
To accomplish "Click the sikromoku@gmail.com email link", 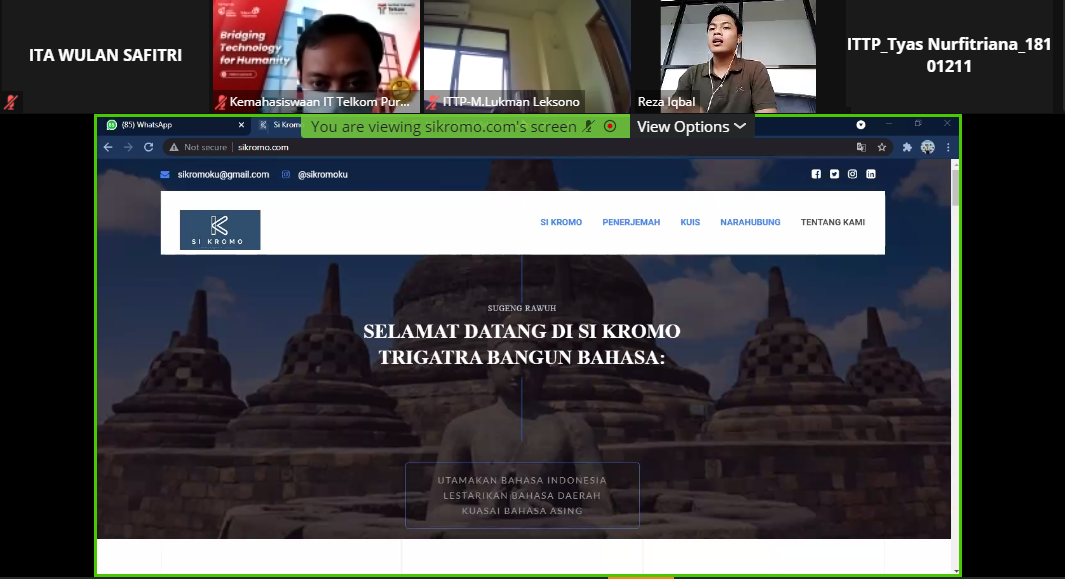I will 223,175.
